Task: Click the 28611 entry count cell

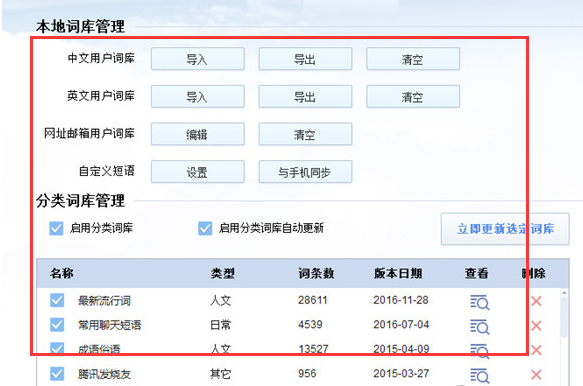Action: click(x=312, y=300)
